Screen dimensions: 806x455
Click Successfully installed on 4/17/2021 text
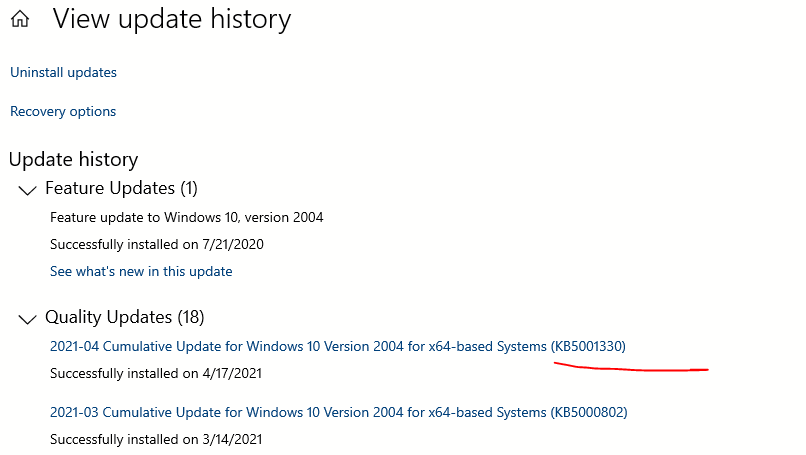[156, 373]
